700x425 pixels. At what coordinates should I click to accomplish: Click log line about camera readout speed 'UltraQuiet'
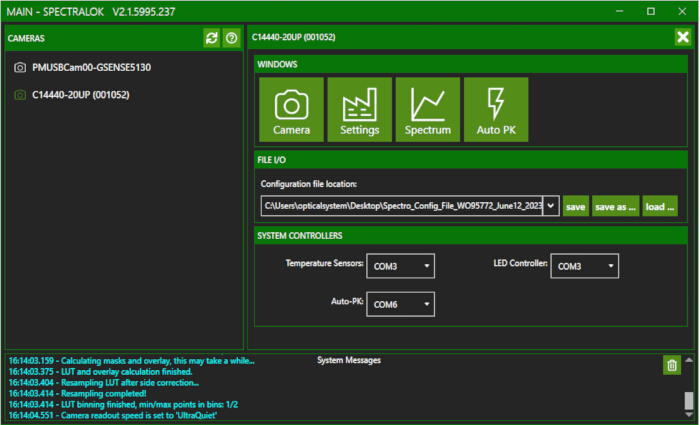pos(113,415)
